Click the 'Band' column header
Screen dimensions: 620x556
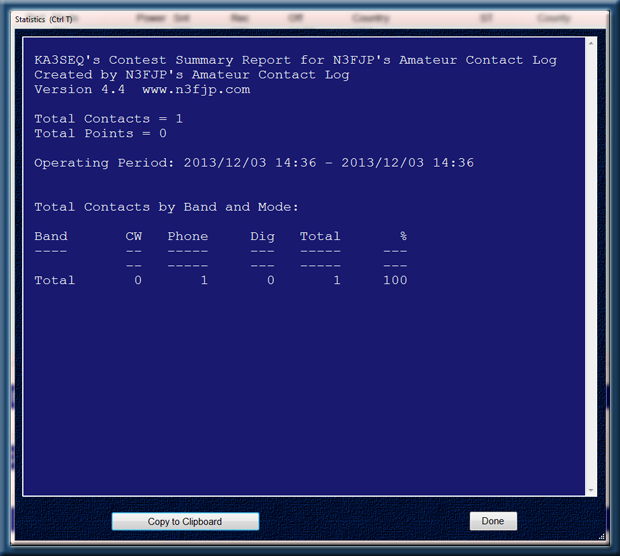click(51, 236)
